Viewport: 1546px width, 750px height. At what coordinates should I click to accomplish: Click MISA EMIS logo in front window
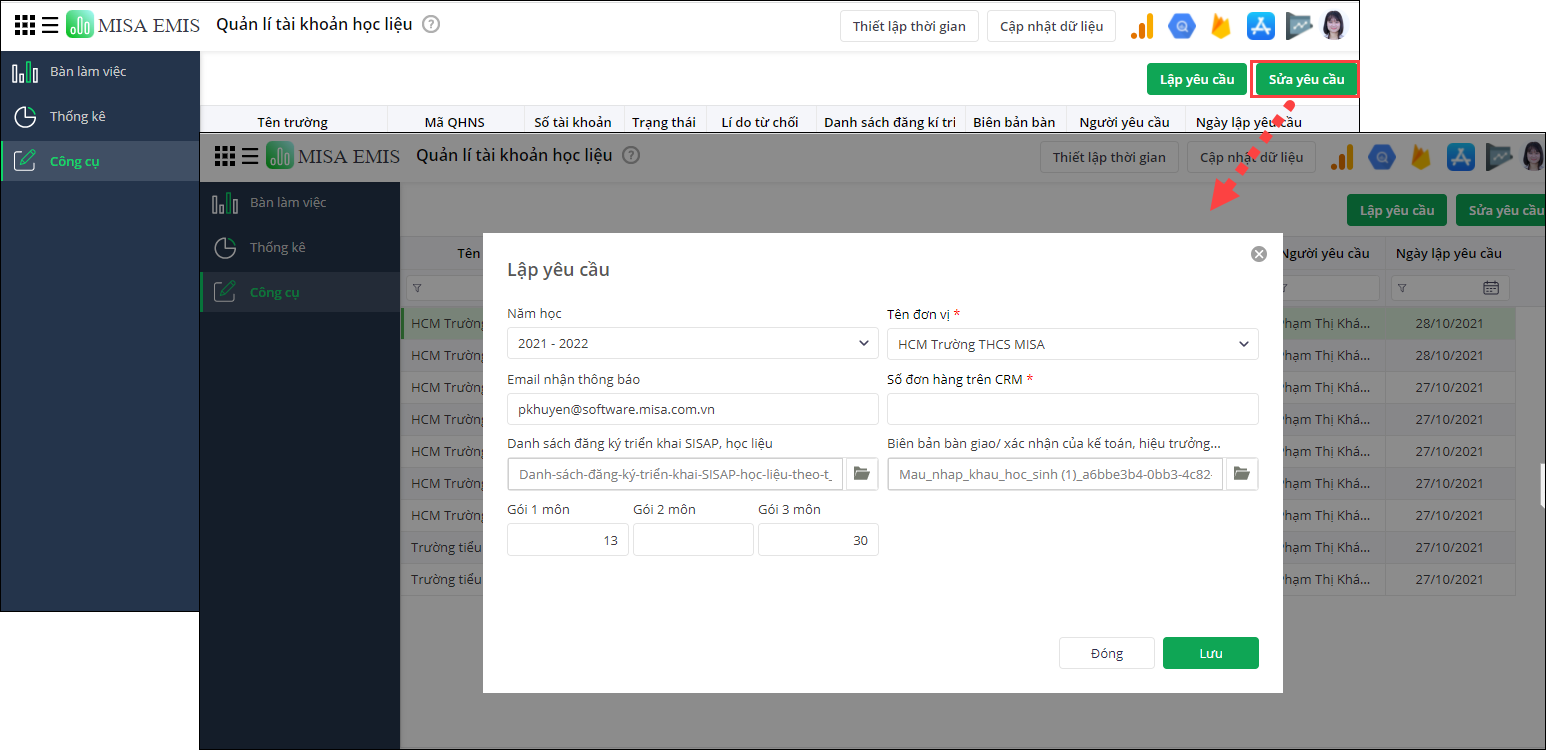click(x=333, y=156)
